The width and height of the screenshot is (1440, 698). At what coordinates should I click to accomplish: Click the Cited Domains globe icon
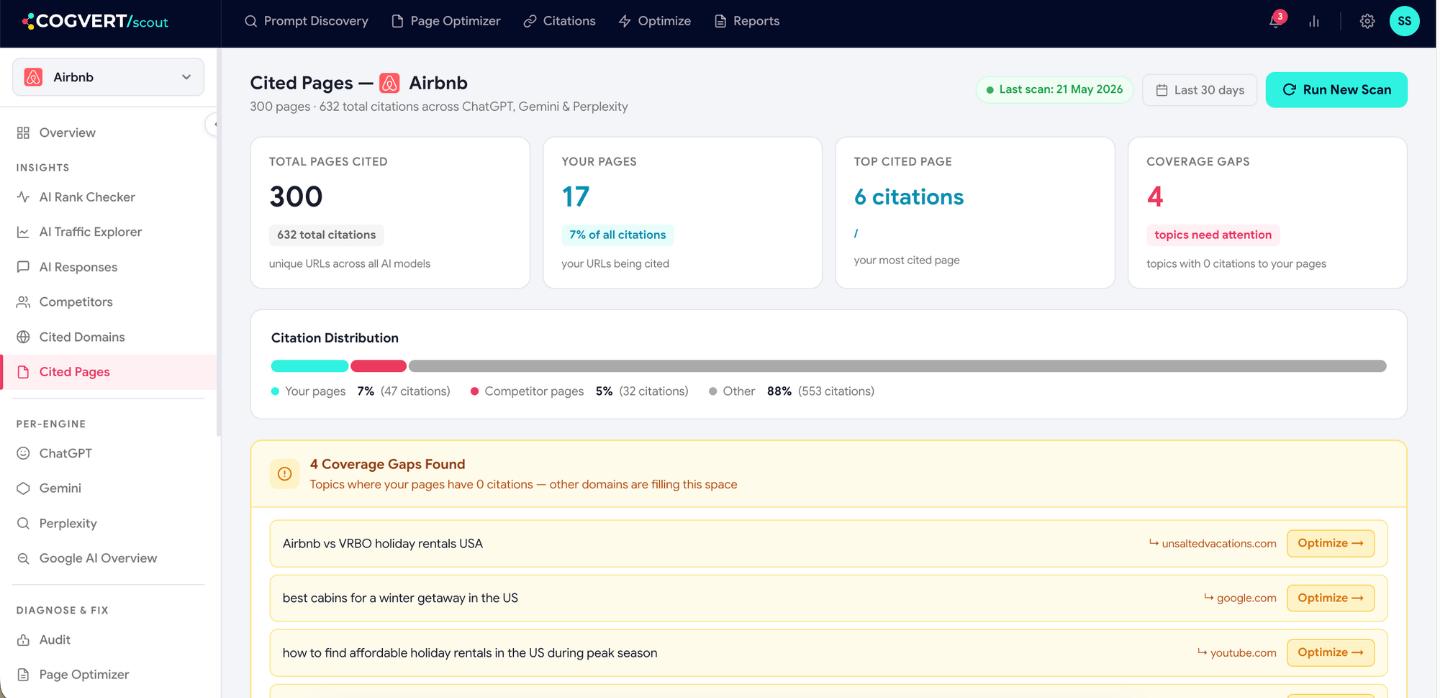[x=23, y=337]
